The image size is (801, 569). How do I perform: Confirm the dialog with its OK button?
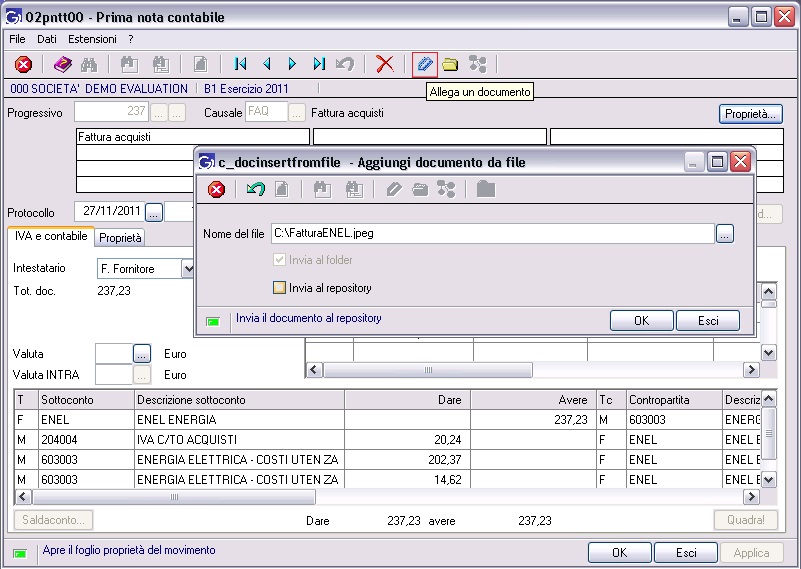(x=641, y=321)
